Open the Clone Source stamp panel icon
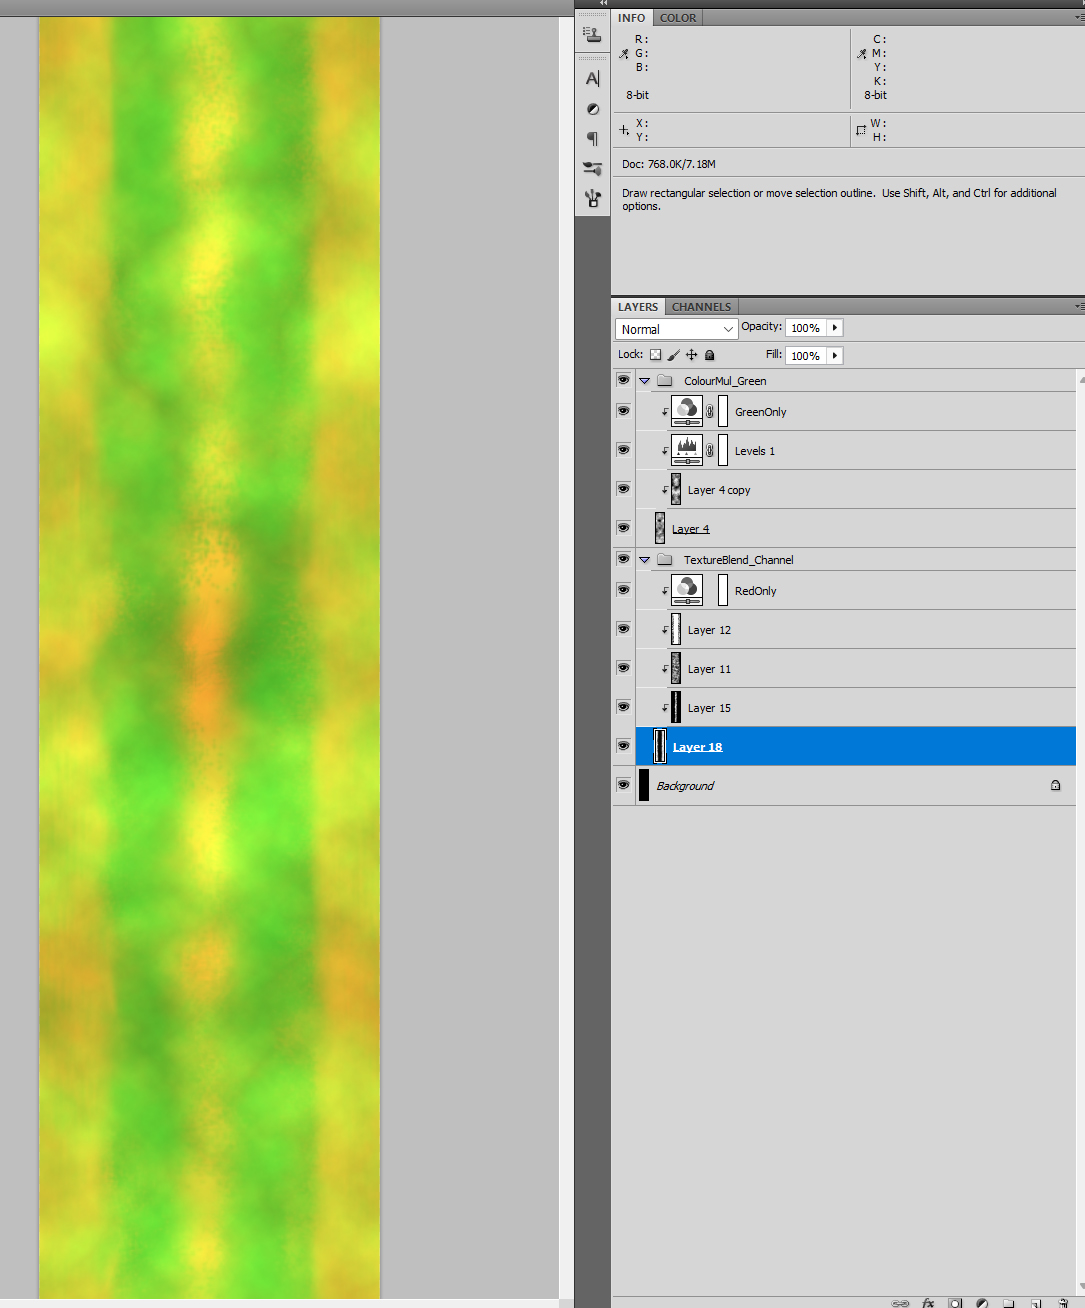The image size is (1085, 1308). point(593,35)
